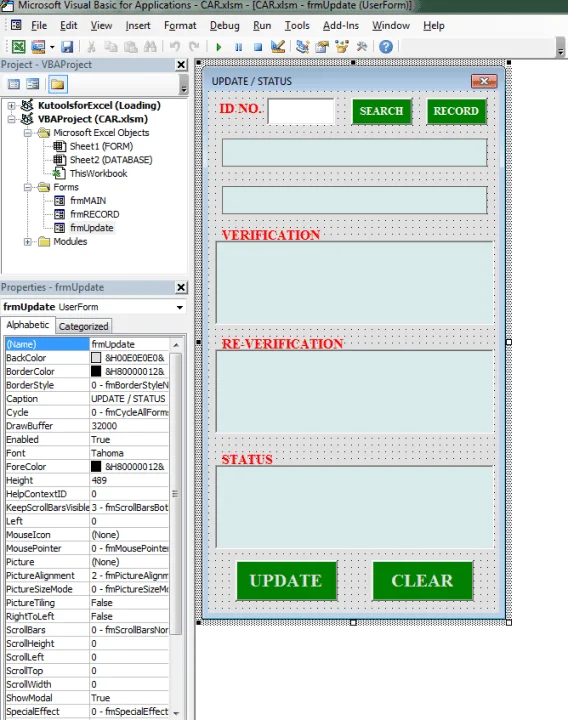The height and width of the screenshot is (720, 568).
Task: Click the toolbar options arrow at the toolbar's end
Action: coord(560,48)
